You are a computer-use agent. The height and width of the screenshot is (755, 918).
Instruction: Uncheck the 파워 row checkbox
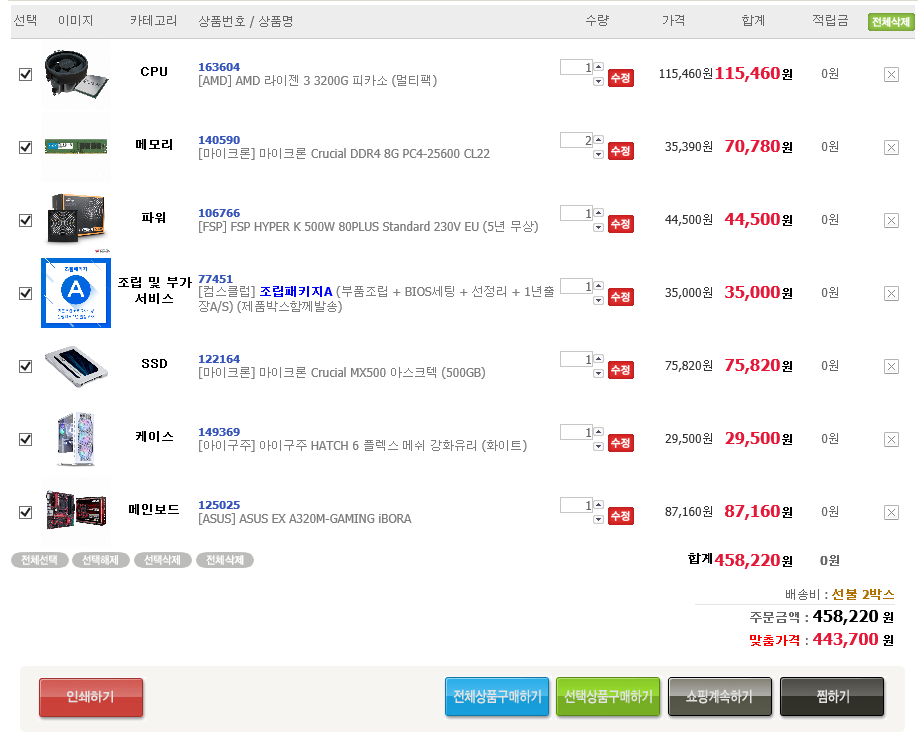pos(25,221)
